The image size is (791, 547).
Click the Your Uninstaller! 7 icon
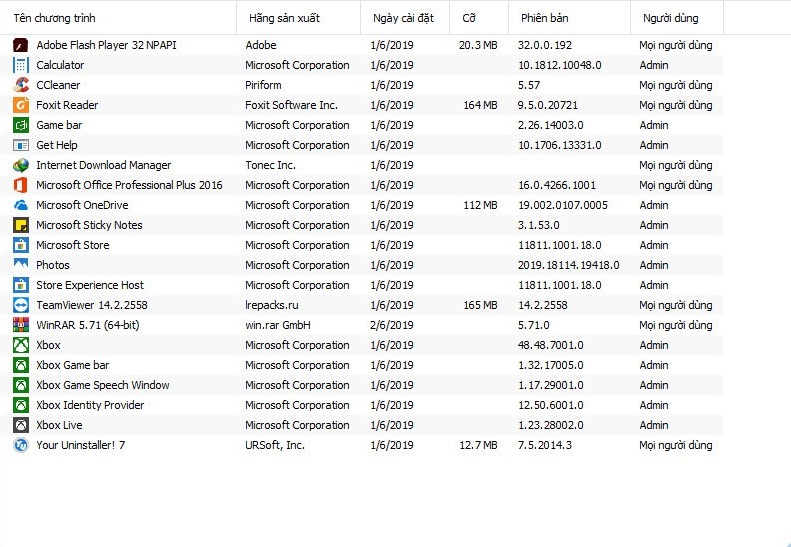21,445
